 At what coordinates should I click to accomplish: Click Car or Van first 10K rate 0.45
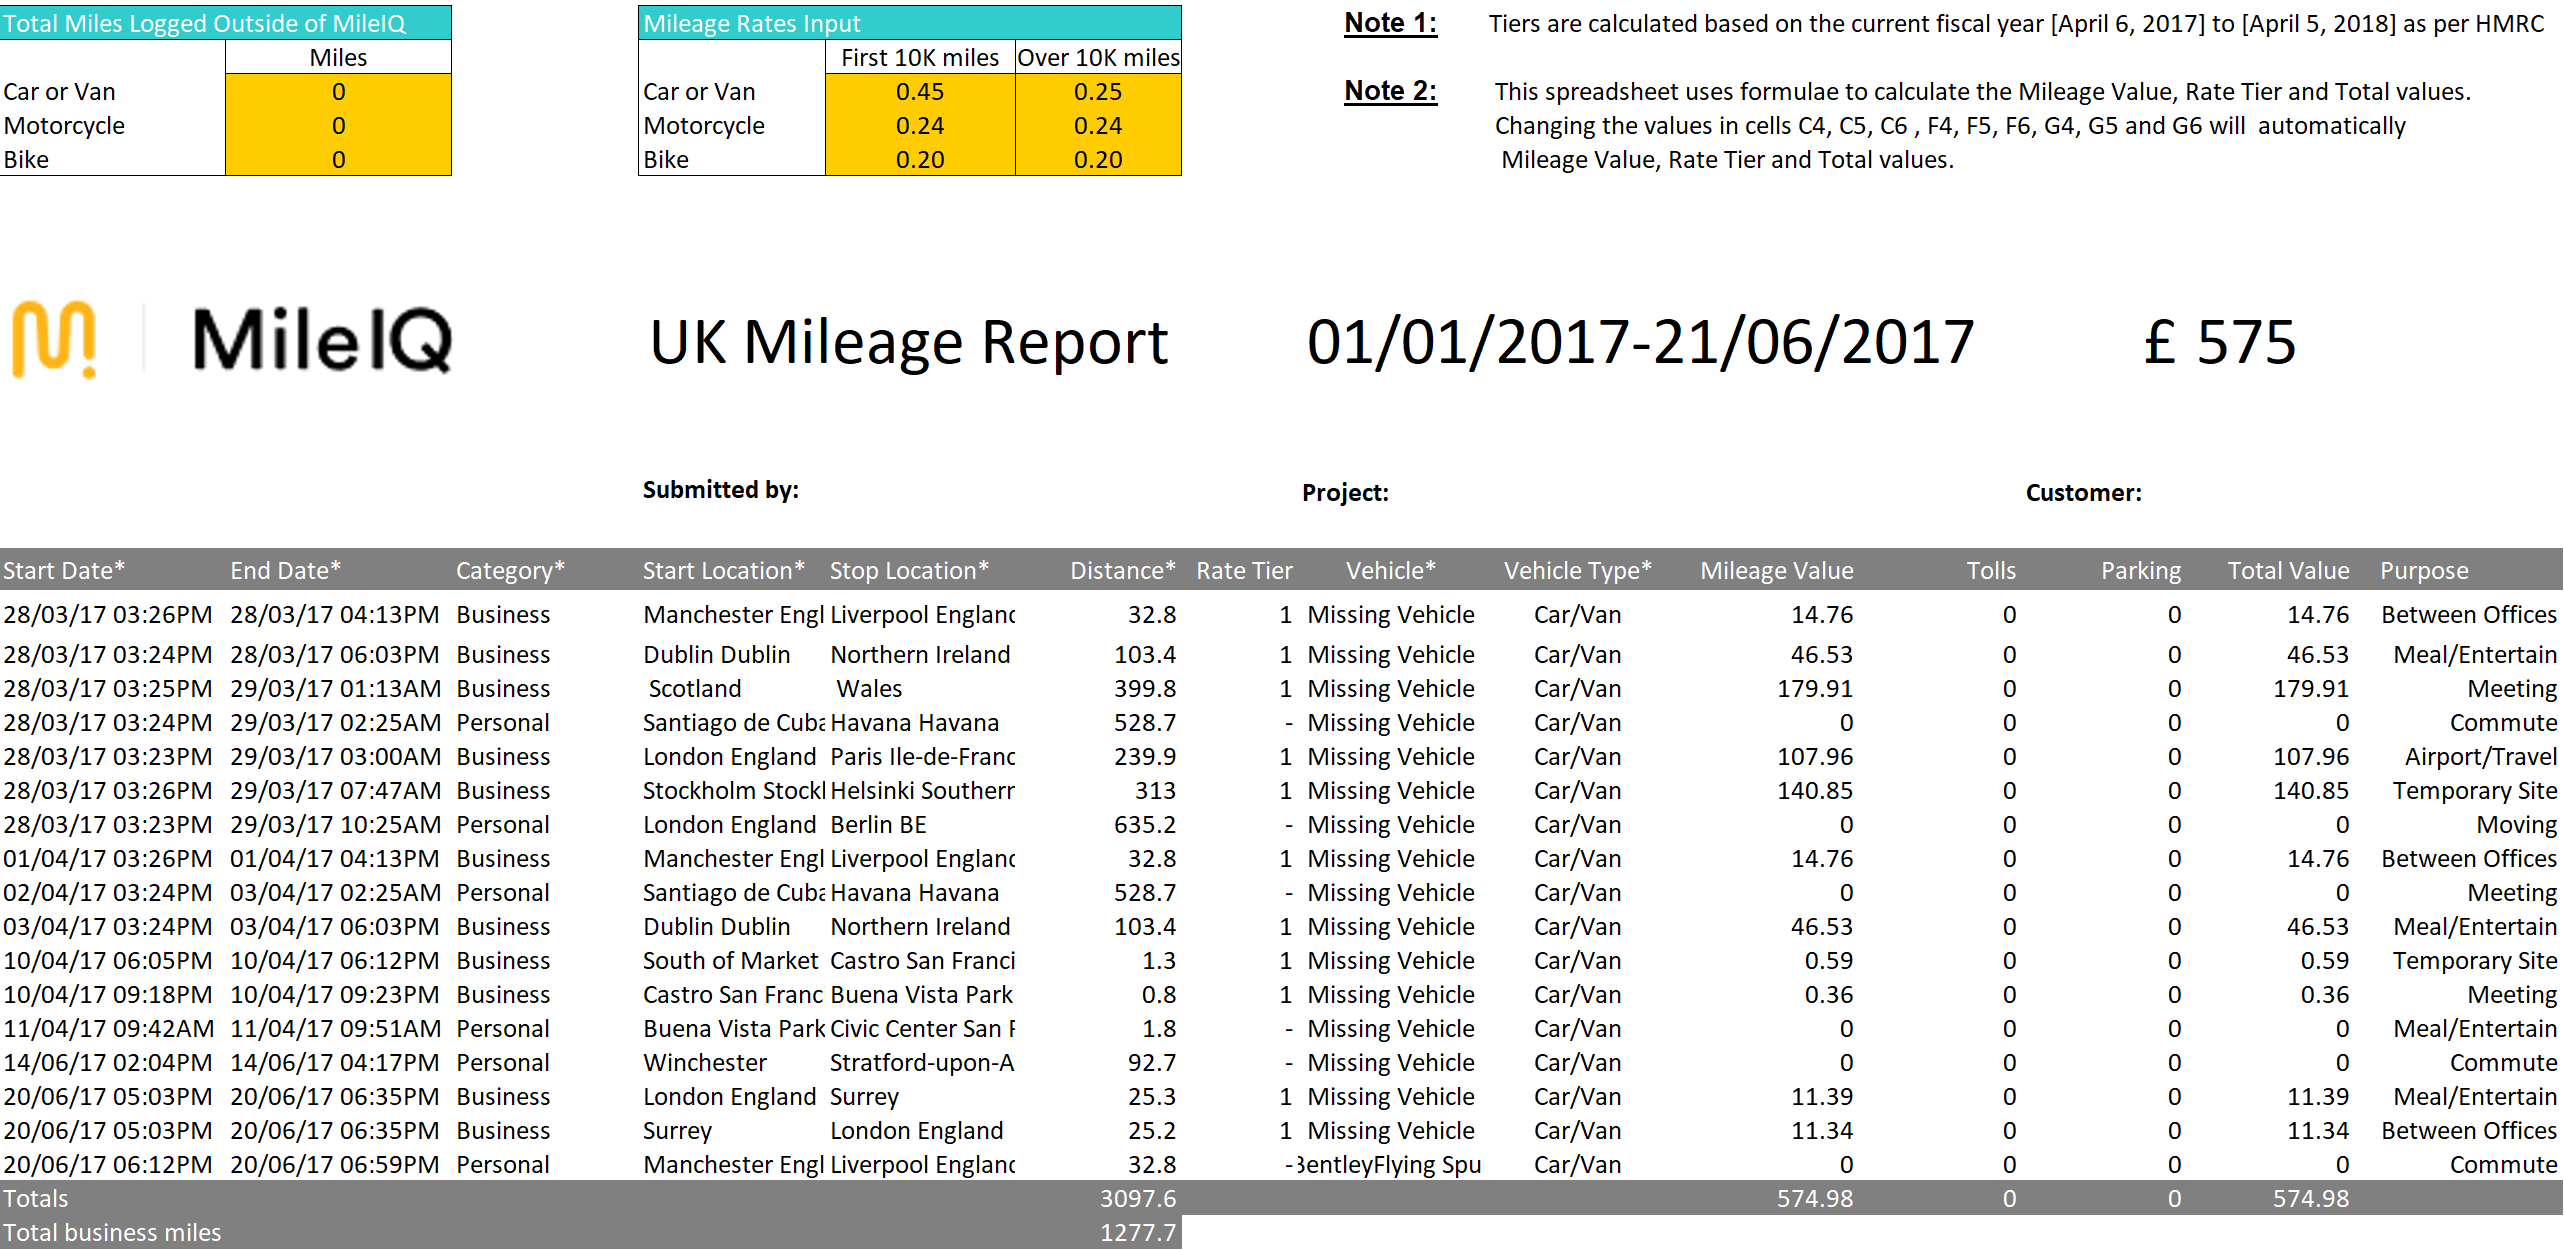(x=920, y=92)
